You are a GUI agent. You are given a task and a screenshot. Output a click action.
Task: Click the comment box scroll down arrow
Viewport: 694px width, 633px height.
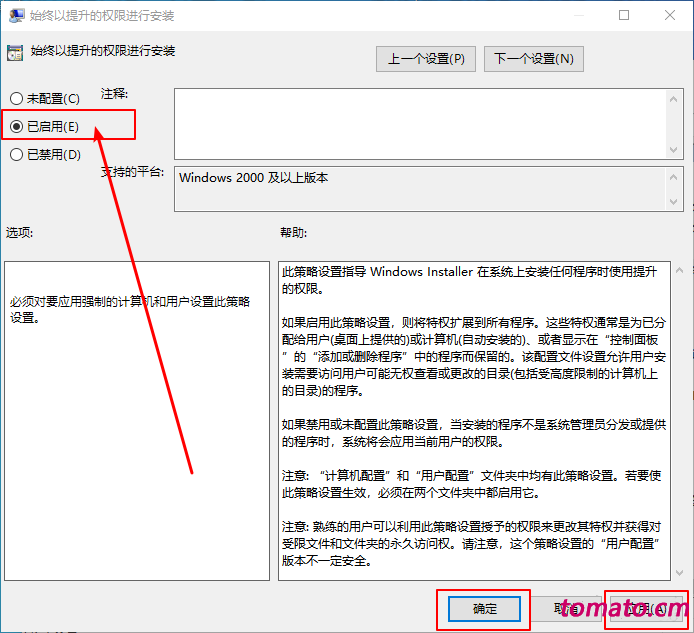674,150
